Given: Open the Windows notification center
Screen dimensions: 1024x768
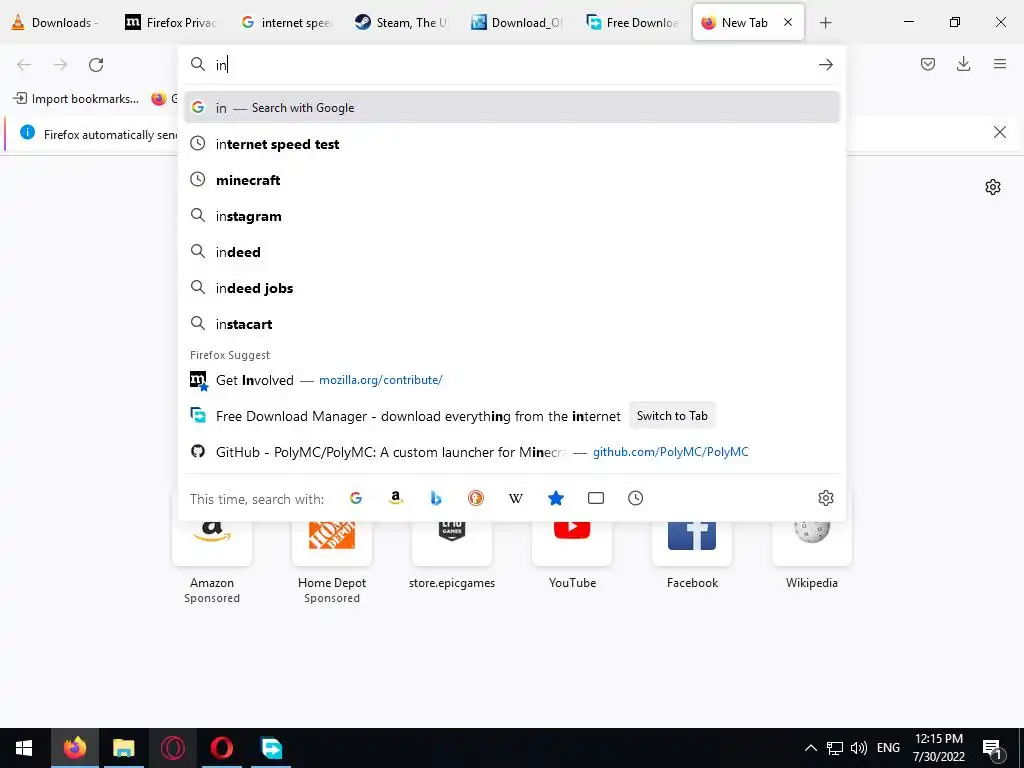Looking at the screenshot, I should [x=992, y=749].
